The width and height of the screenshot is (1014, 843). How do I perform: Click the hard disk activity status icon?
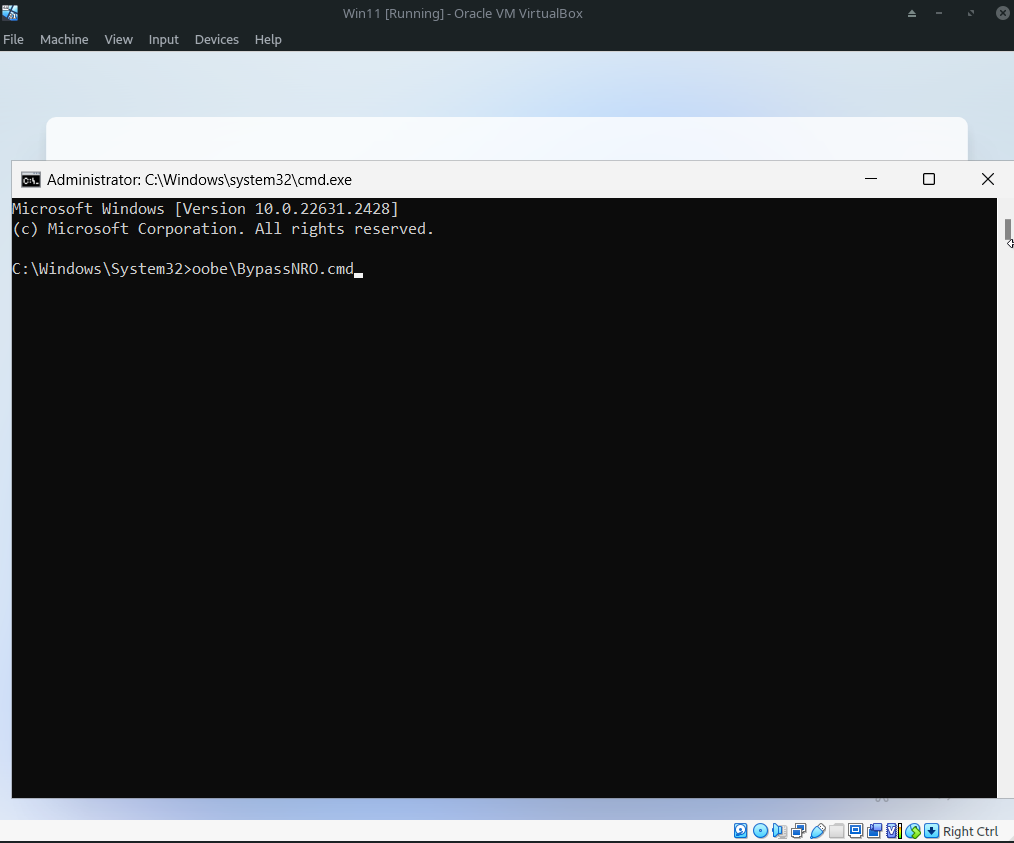pos(740,831)
